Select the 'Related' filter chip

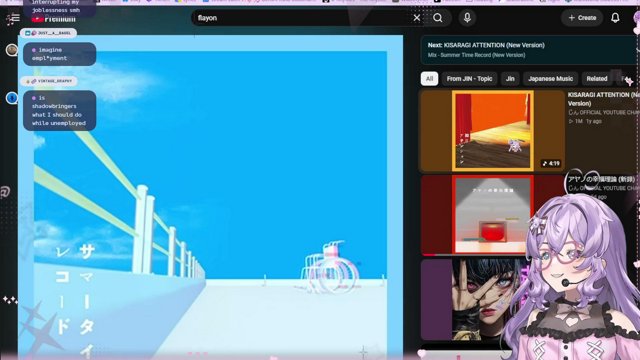pos(597,79)
